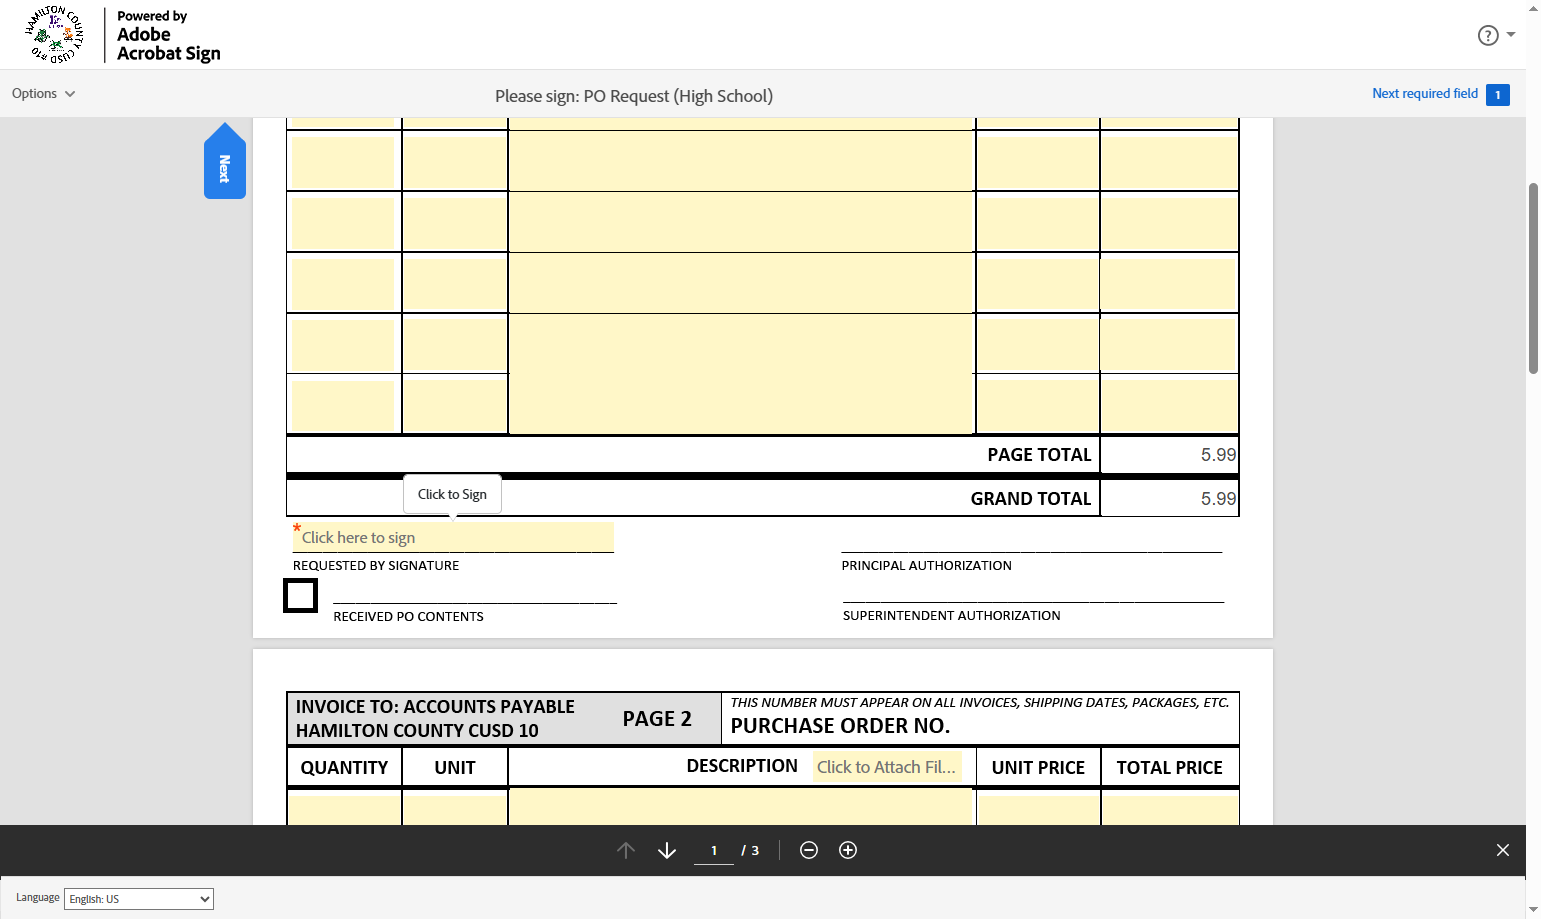Select the 'REQUESTED BY SIGNATURE' label

(376, 566)
